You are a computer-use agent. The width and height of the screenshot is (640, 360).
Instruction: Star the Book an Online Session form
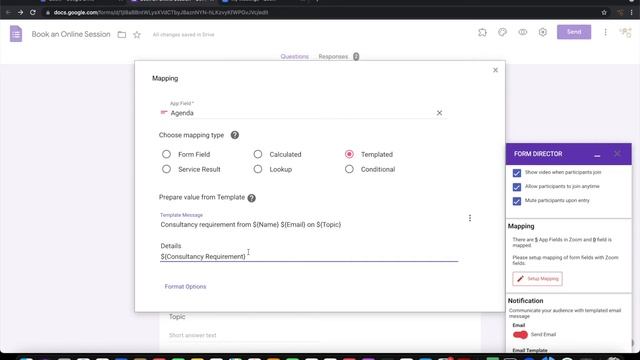coord(137,35)
